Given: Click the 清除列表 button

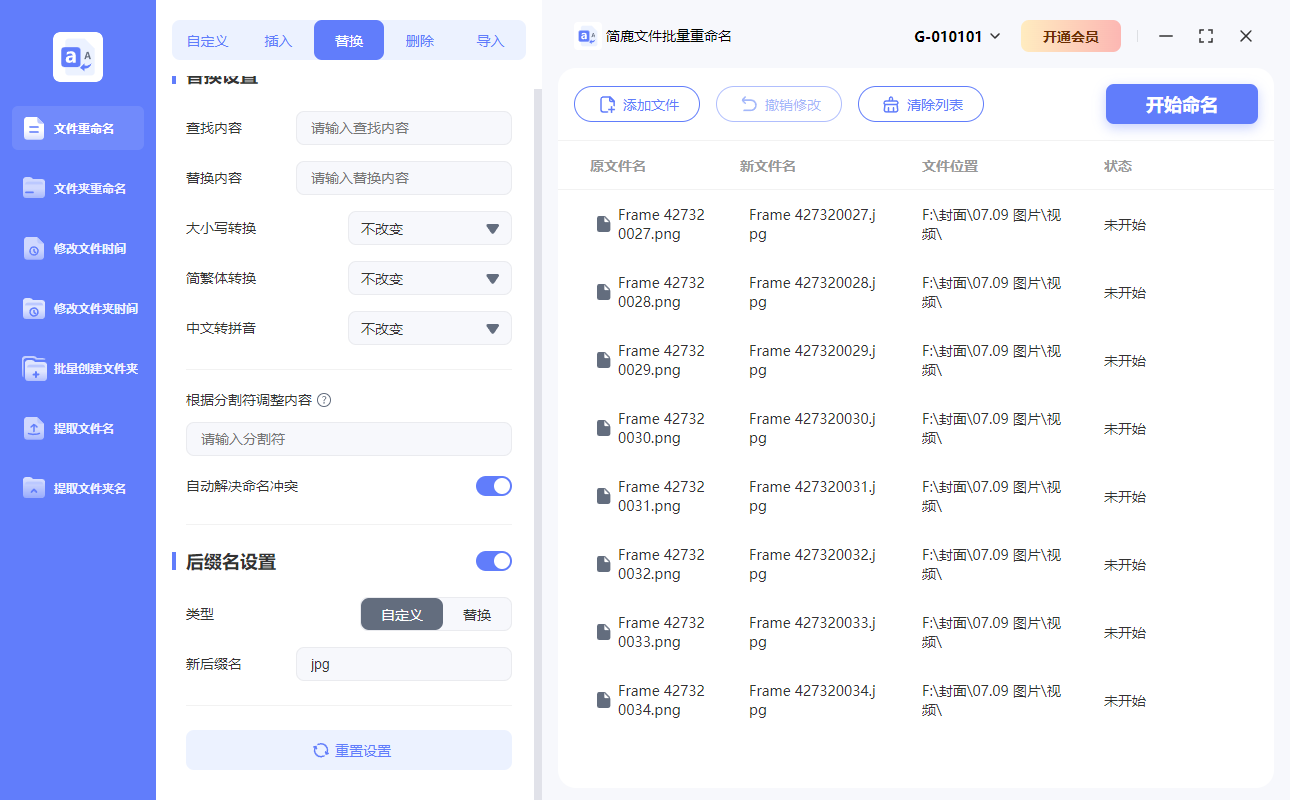Looking at the screenshot, I should (x=921, y=104).
